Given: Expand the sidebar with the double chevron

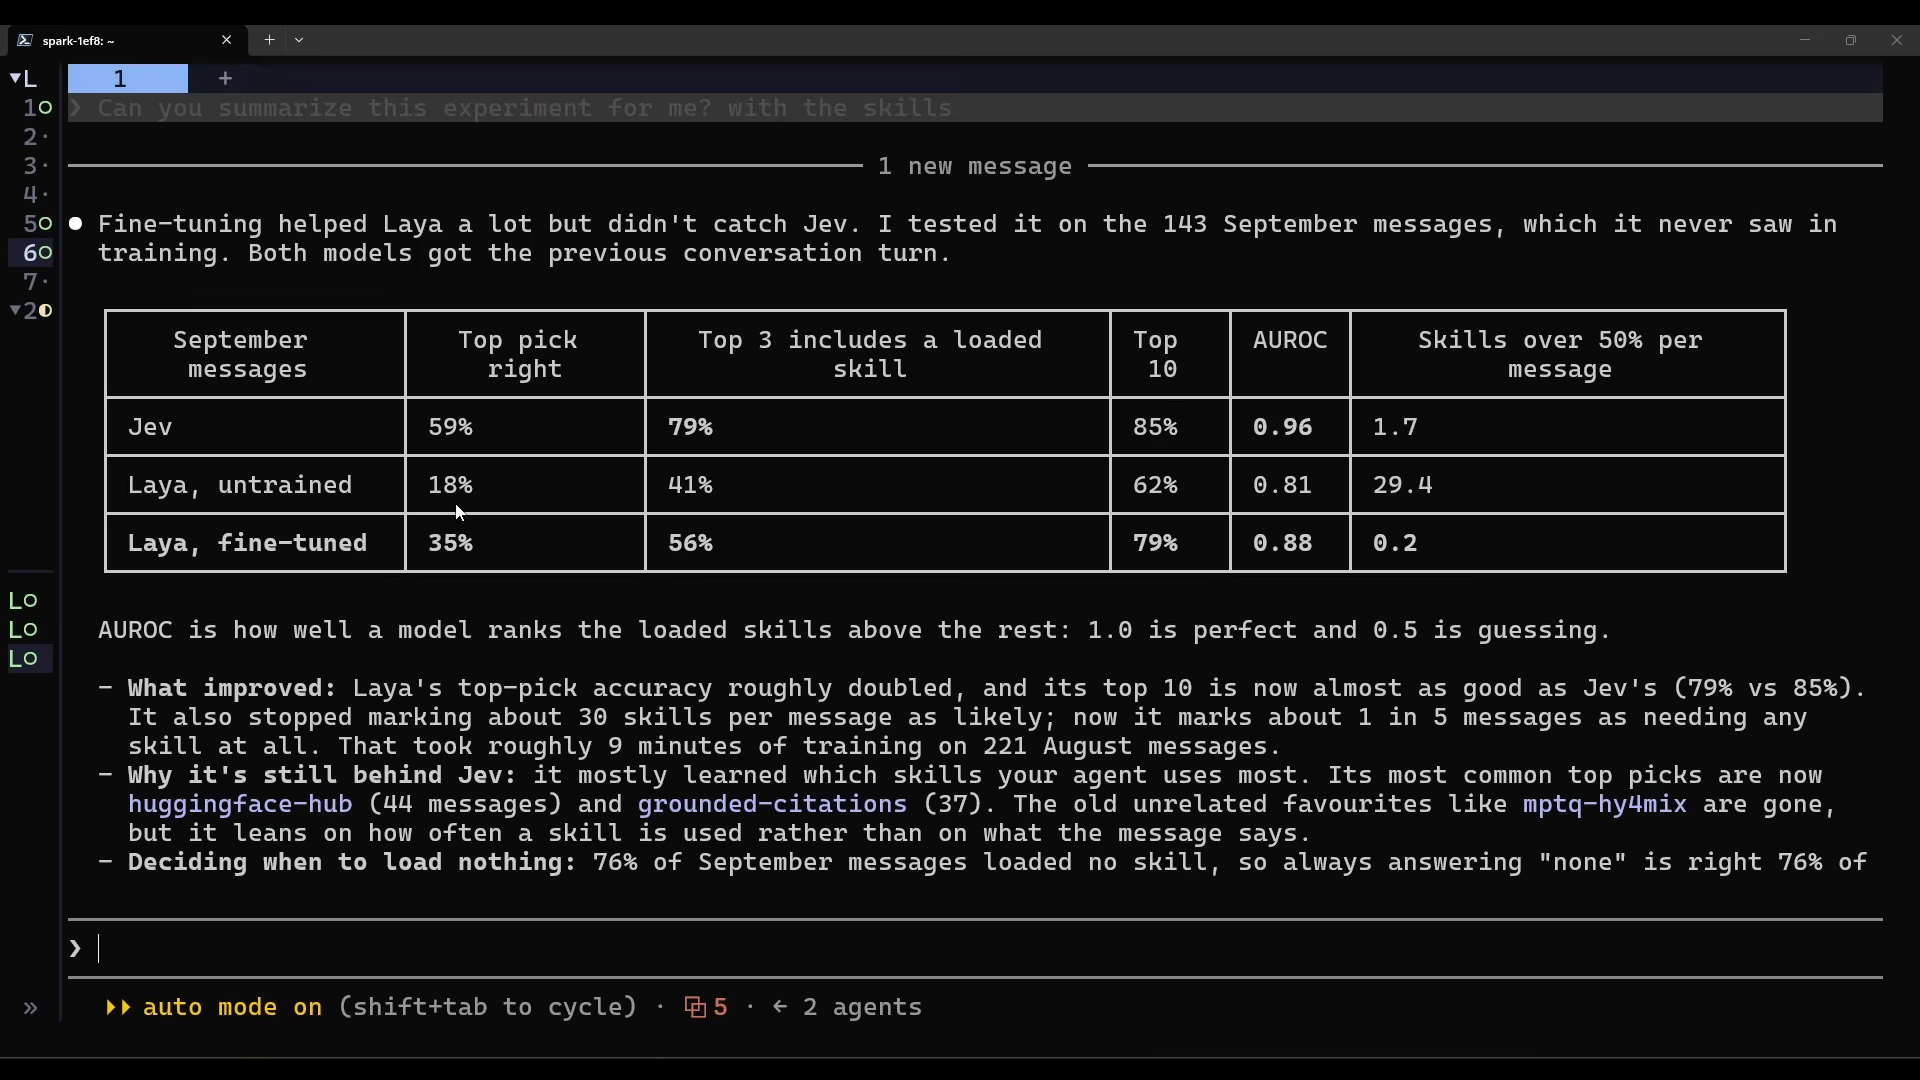Looking at the screenshot, I should (30, 1007).
